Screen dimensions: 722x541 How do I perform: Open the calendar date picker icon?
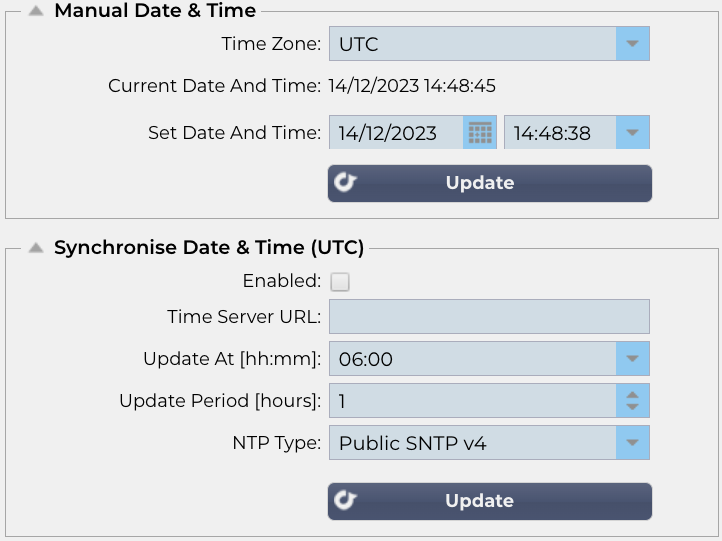[481, 132]
